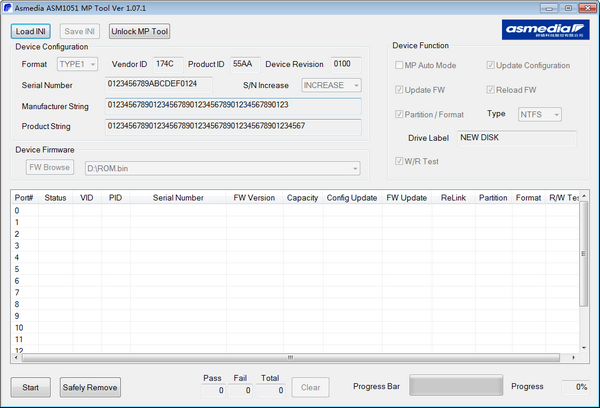The width and height of the screenshot is (600, 408).
Task: Unlock the MP Tool
Action: pyautogui.click(x=140, y=31)
